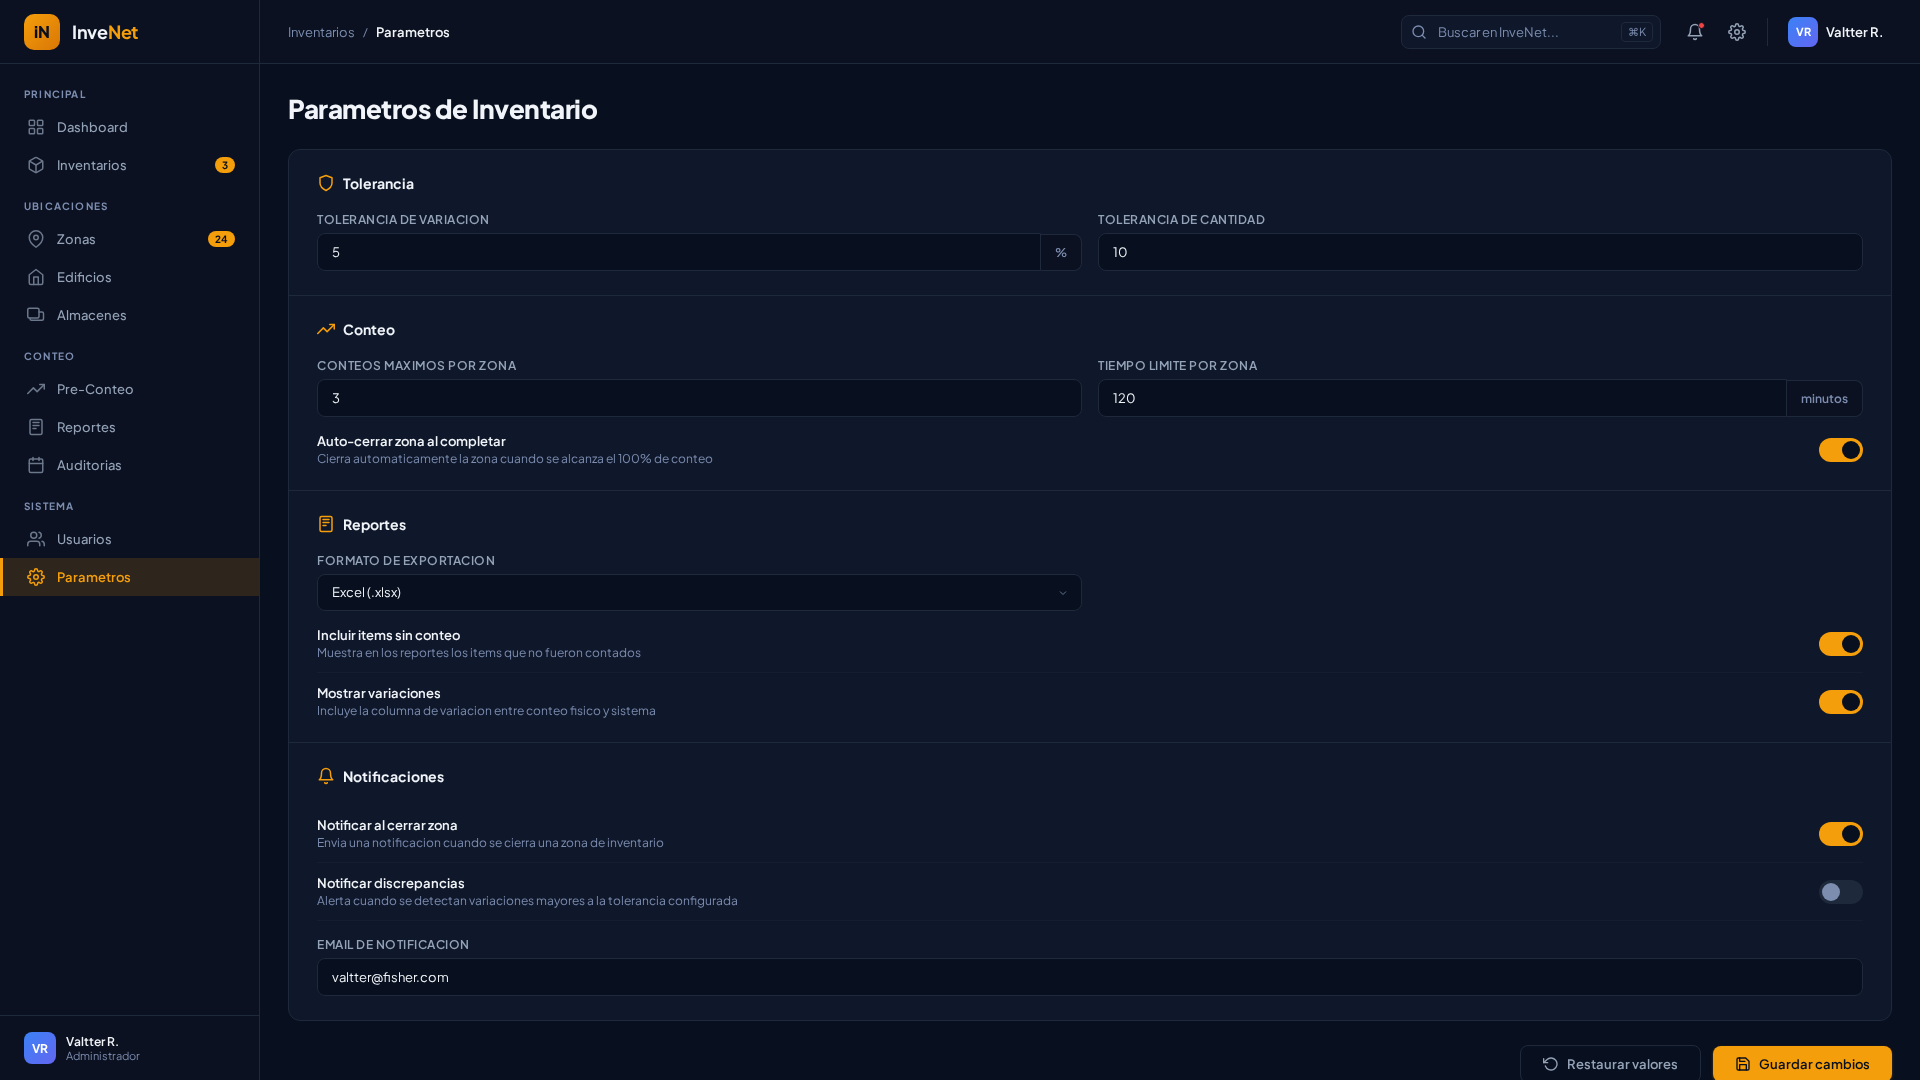Click Inventarios breadcrumb link
This screenshot has width=1920, height=1080.
pyautogui.click(x=321, y=32)
